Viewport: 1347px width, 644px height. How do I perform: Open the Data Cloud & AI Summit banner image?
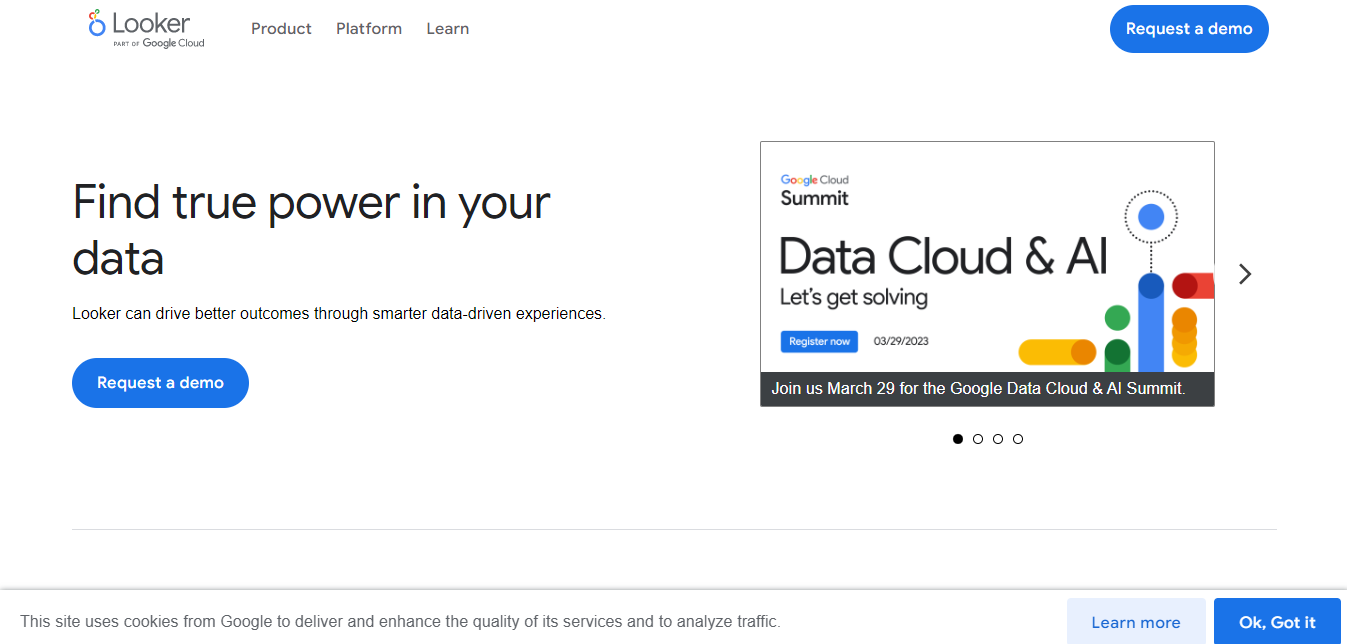pyautogui.click(x=987, y=257)
